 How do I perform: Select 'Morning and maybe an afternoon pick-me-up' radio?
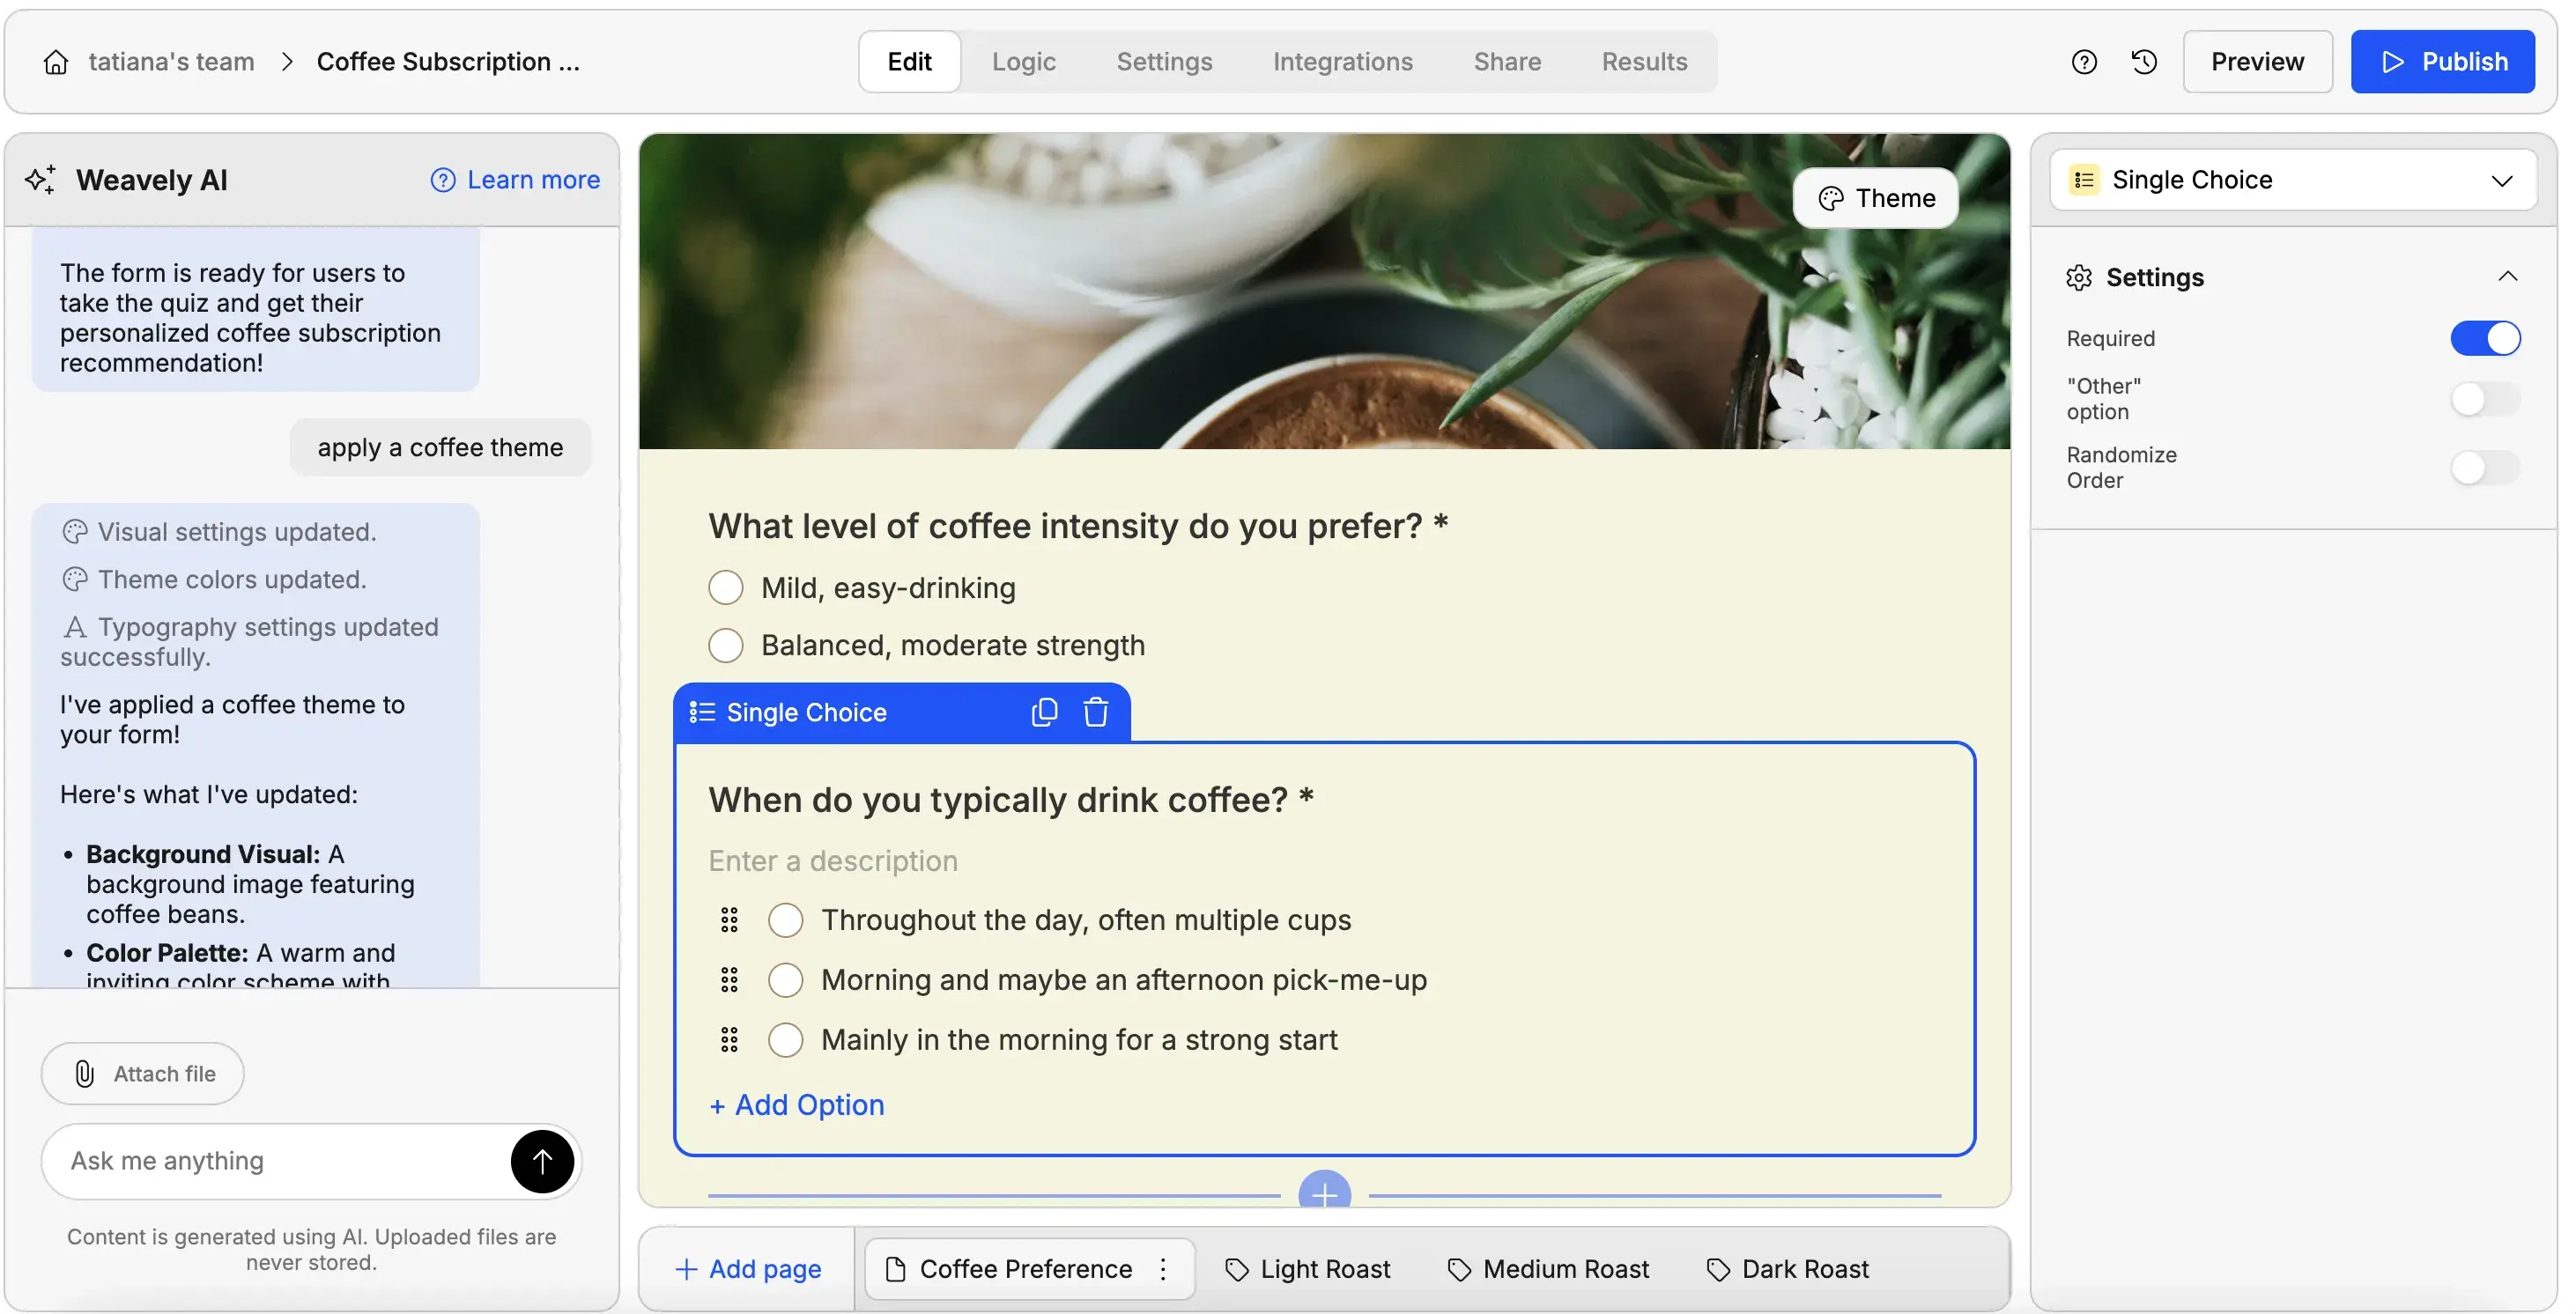coord(785,980)
